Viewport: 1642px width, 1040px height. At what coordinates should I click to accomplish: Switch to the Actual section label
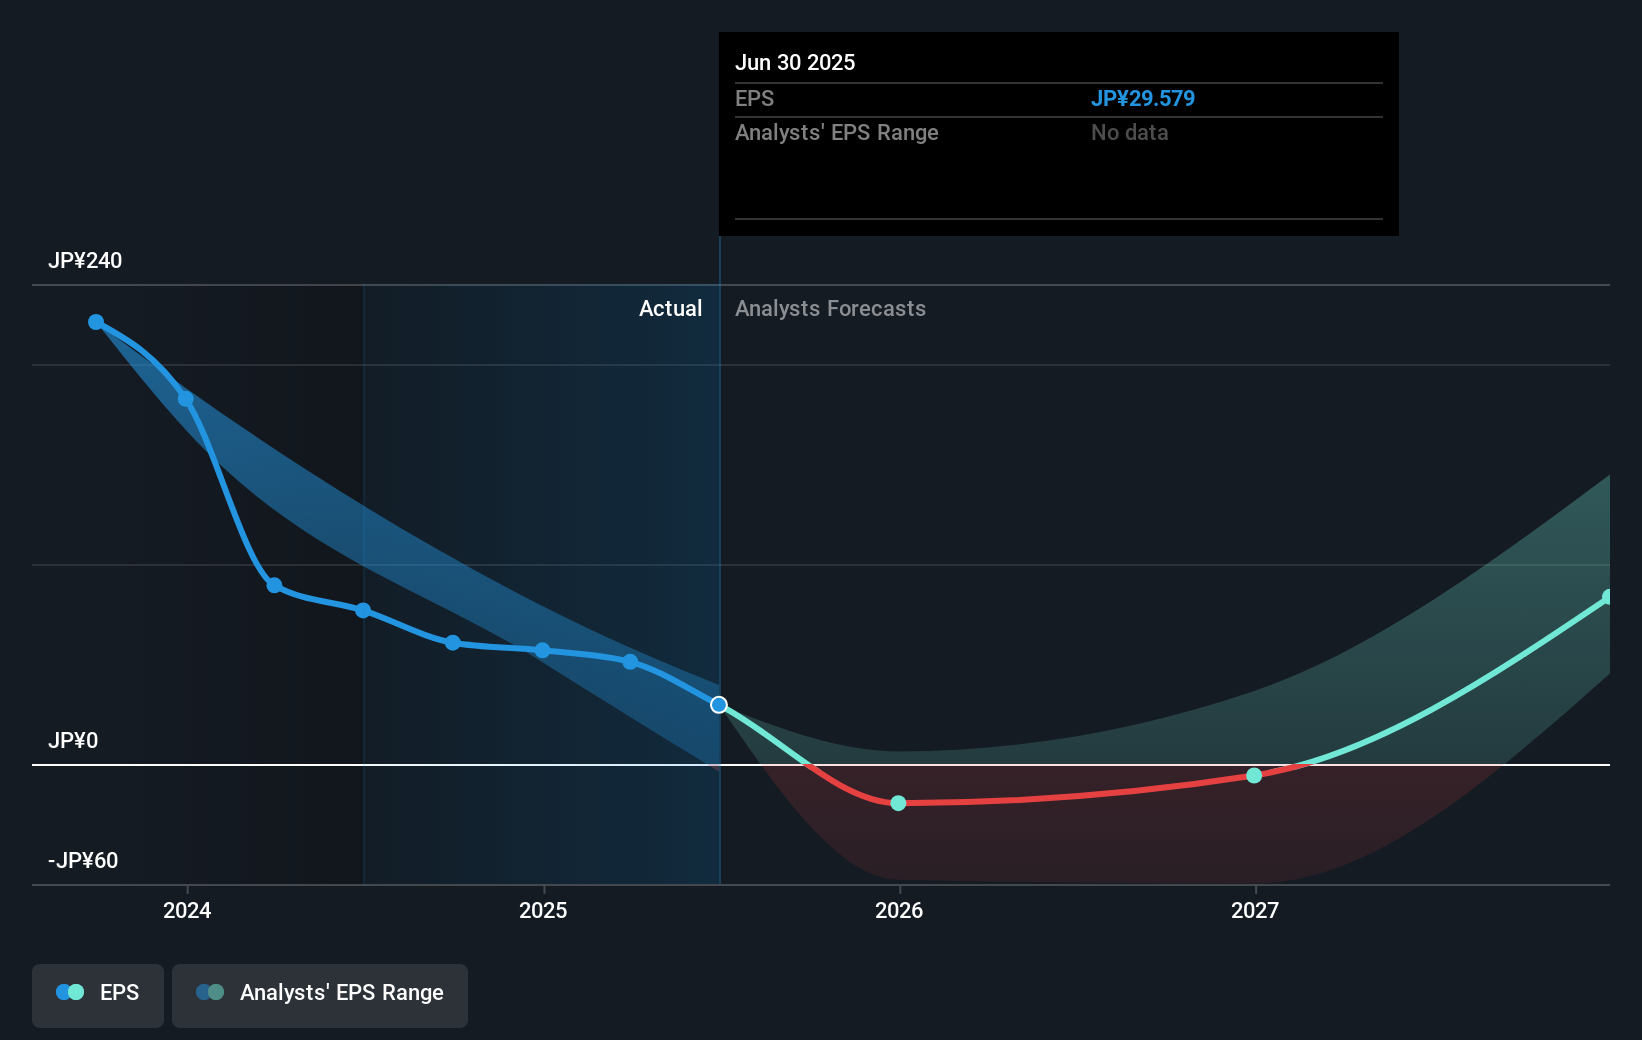pos(670,308)
